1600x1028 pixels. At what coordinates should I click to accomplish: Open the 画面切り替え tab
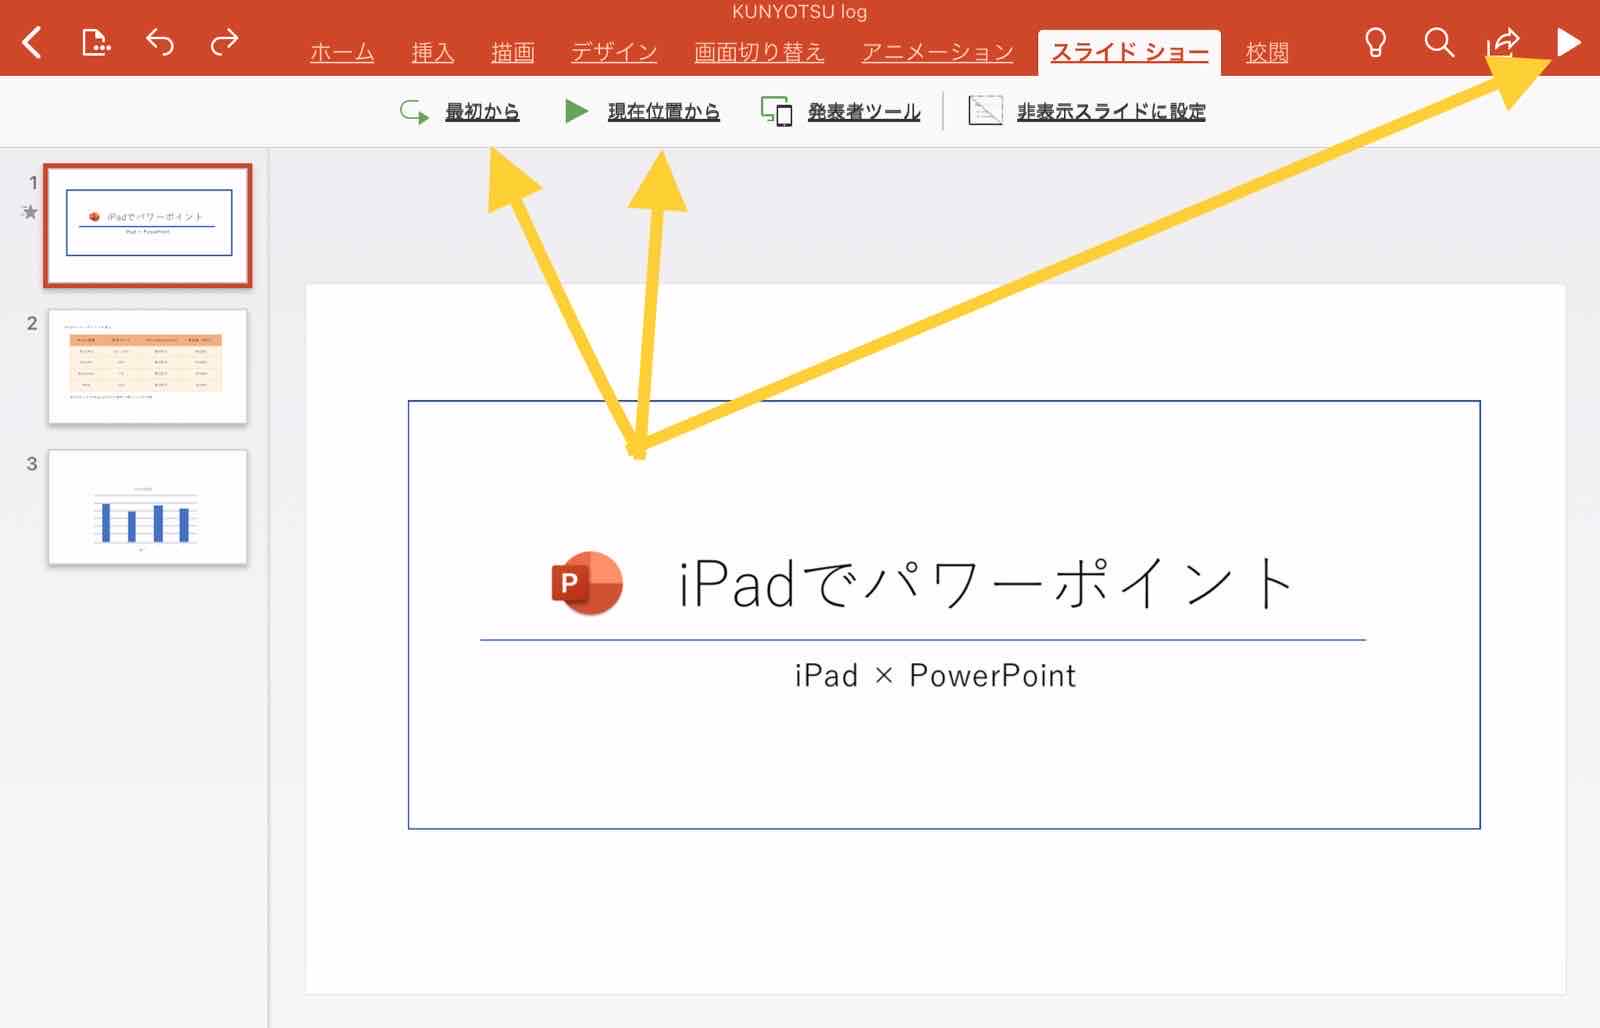pyautogui.click(x=759, y=52)
